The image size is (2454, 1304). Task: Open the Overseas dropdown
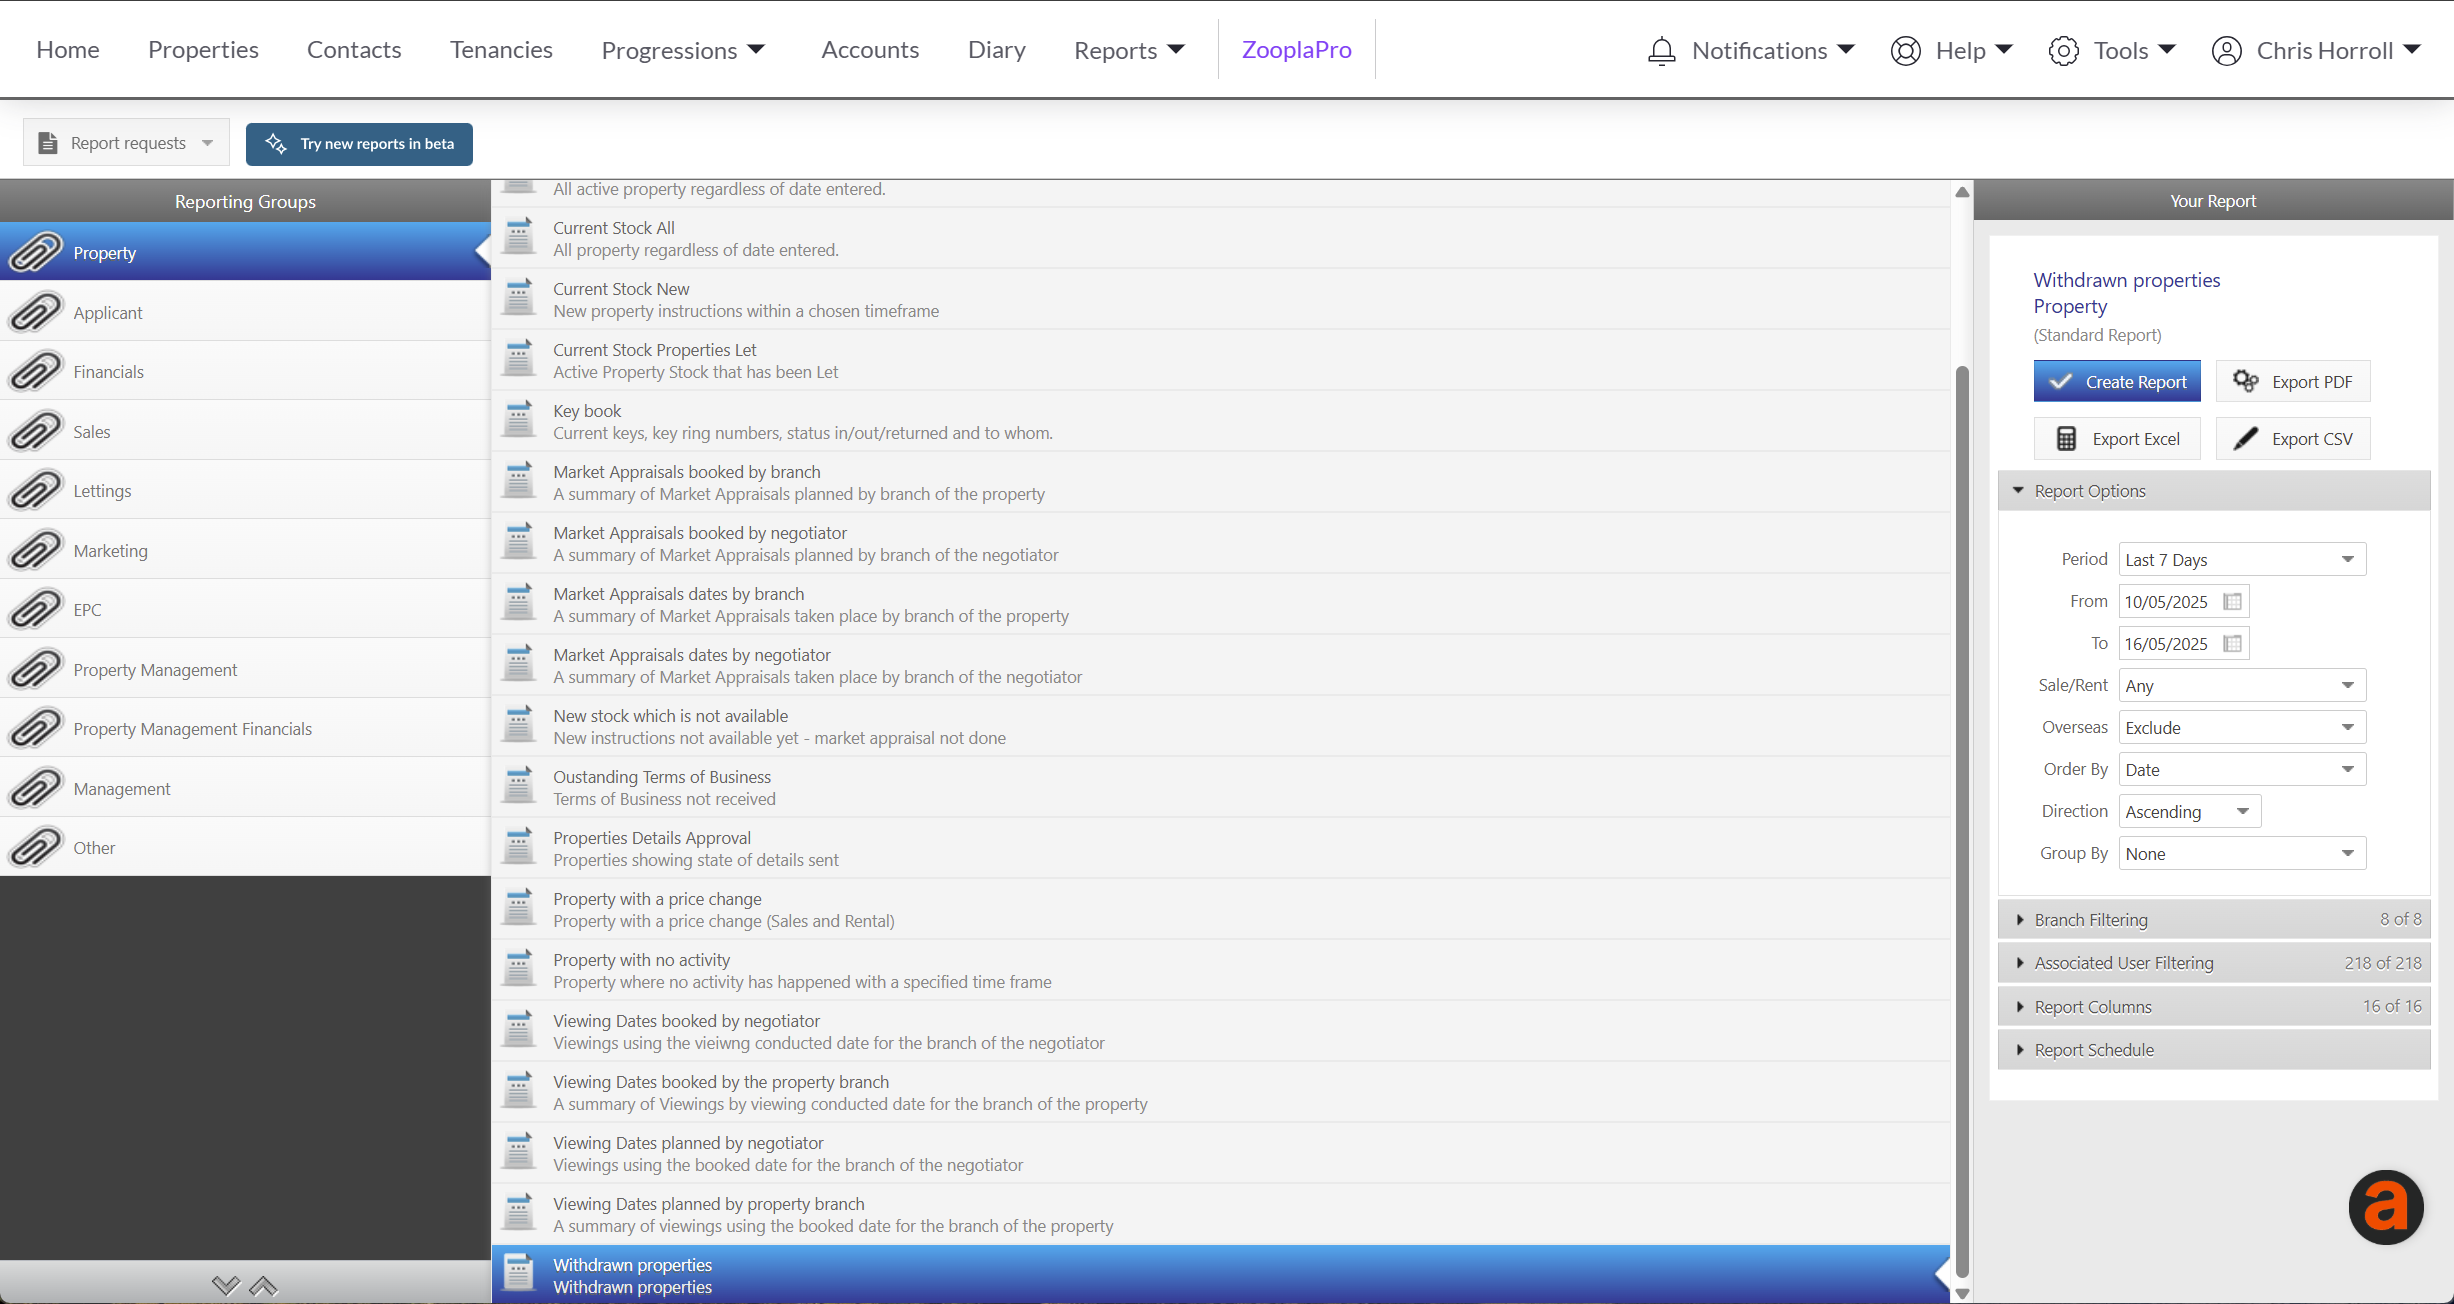pyautogui.click(x=2242, y=727)
